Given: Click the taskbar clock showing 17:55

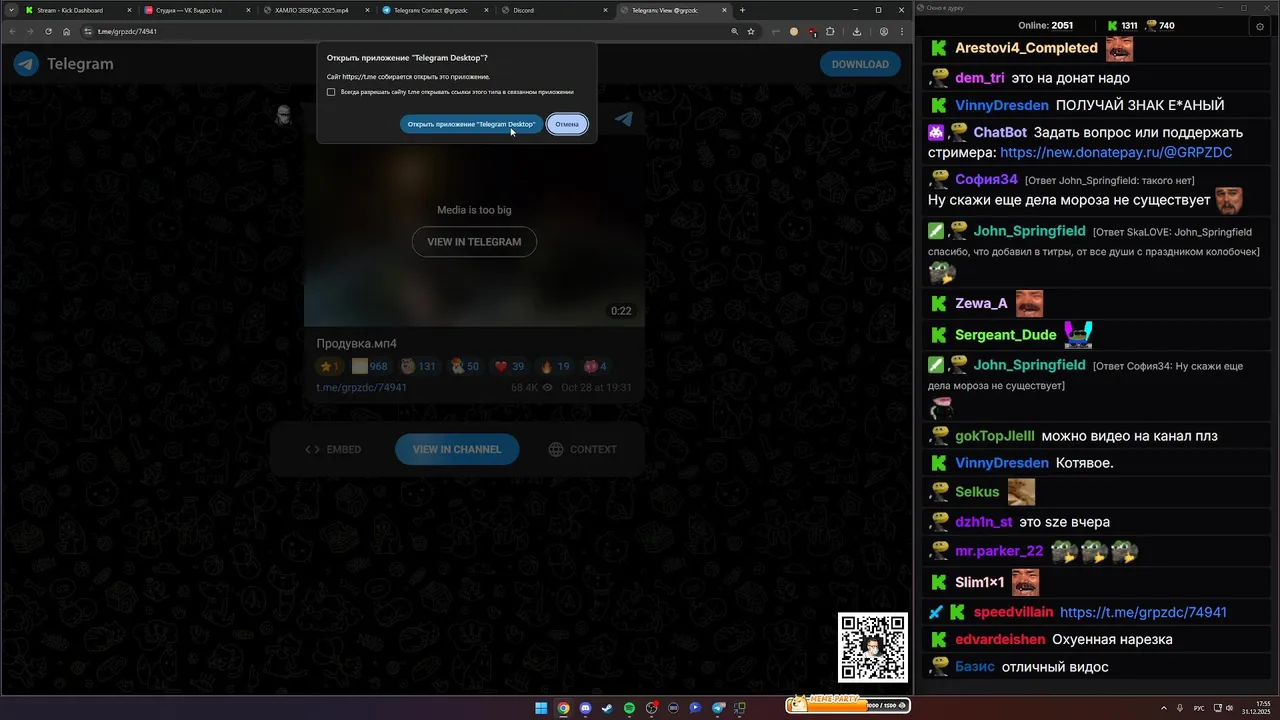Looking at the screenshot, I should coord(1255,708).
